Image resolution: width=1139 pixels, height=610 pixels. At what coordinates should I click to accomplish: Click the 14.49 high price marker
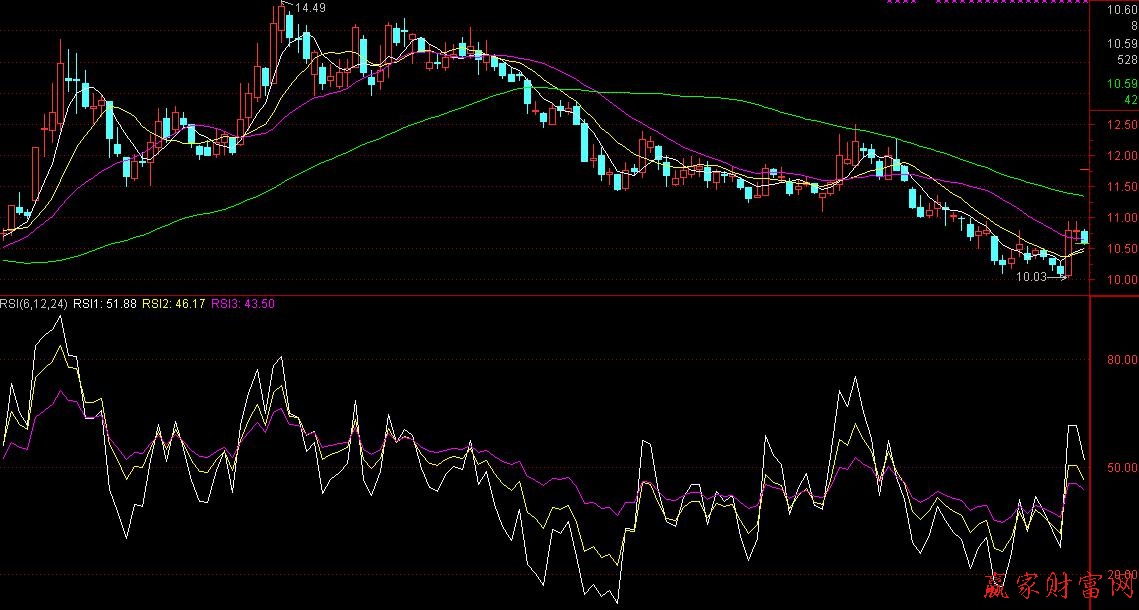coord(311,8)
